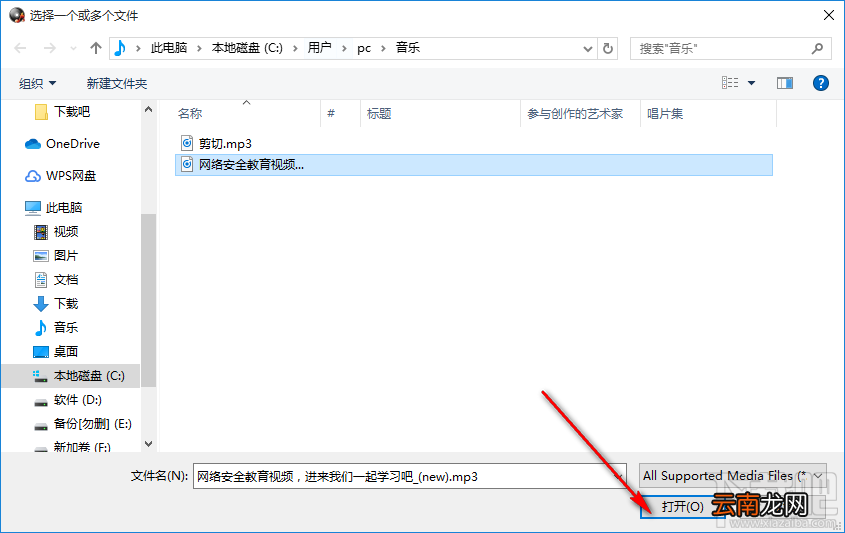Open 视频 in the sidebar
845x533 pixels.
click(x=66, y=232)
